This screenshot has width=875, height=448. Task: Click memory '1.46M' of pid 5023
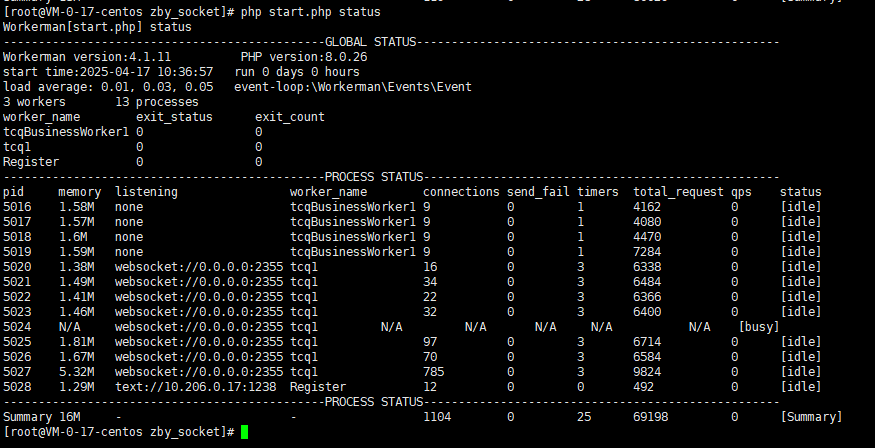tap(76, 312)
